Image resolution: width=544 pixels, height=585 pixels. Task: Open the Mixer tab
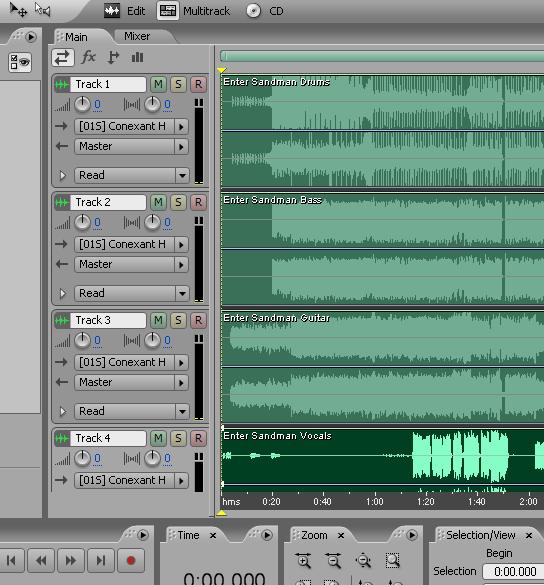pos(137,36)
